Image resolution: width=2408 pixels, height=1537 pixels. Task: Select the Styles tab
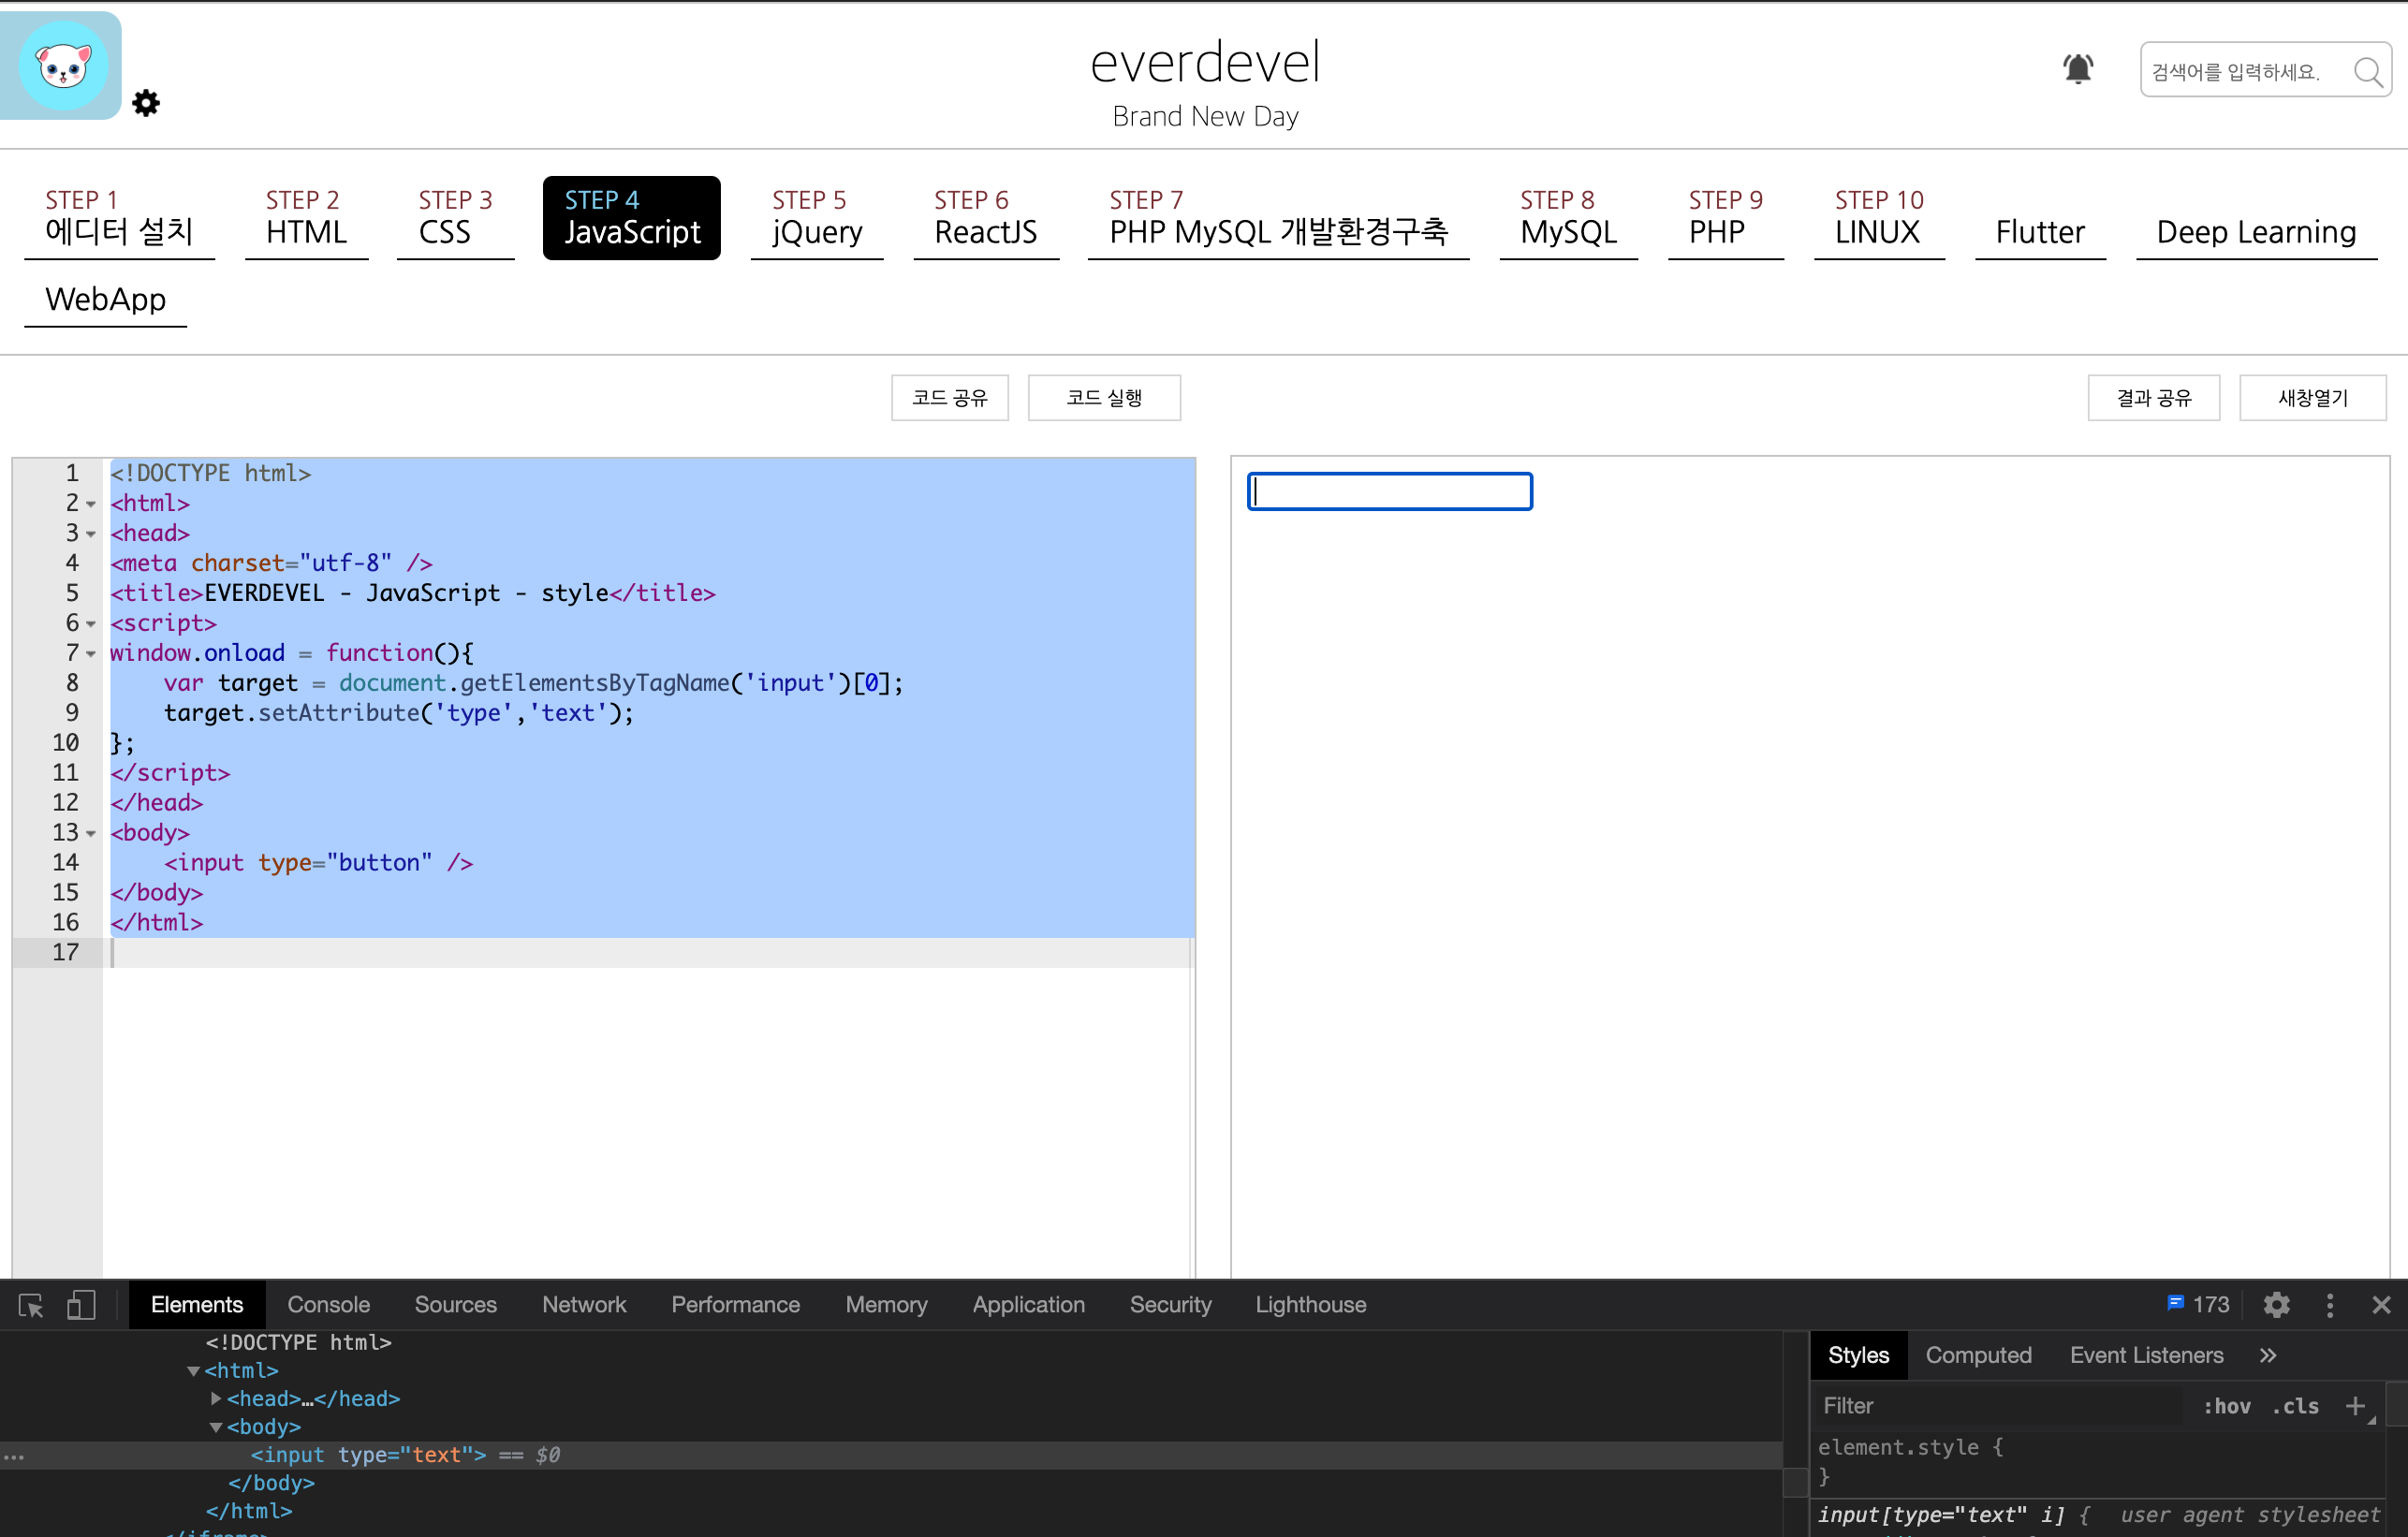(x=1858, y=1355)
